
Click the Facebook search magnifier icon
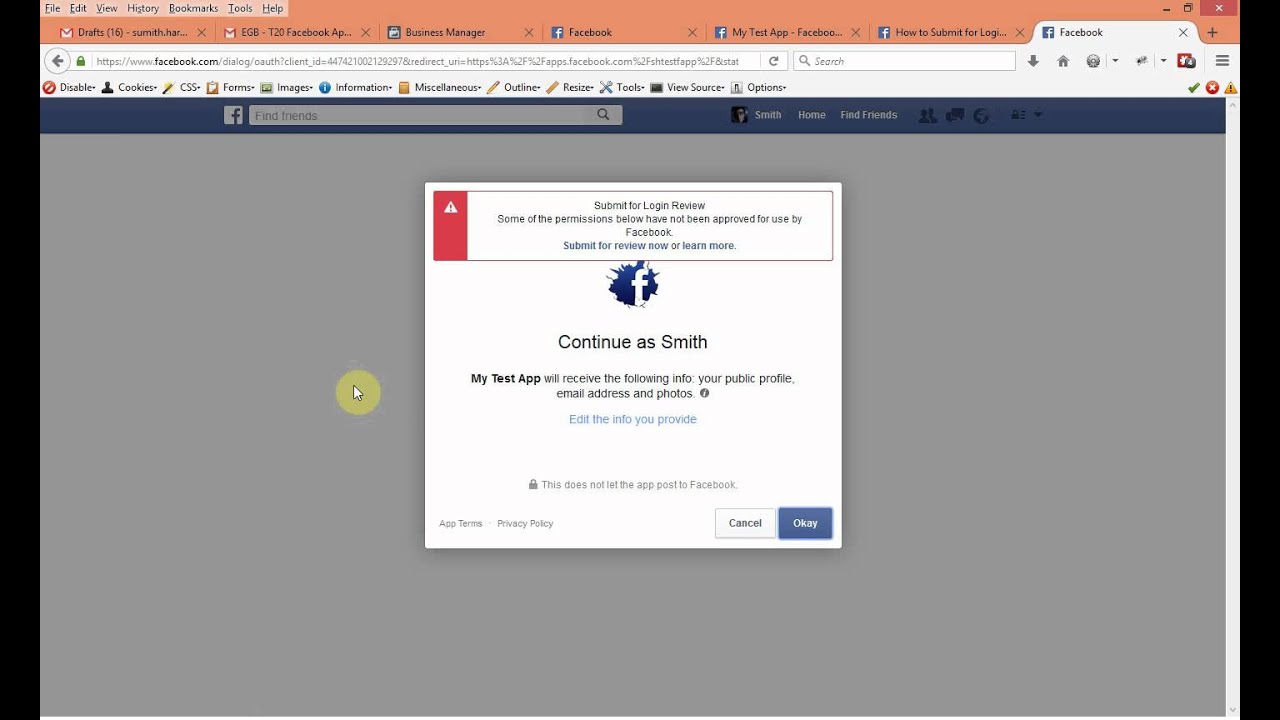coord(603,115)
